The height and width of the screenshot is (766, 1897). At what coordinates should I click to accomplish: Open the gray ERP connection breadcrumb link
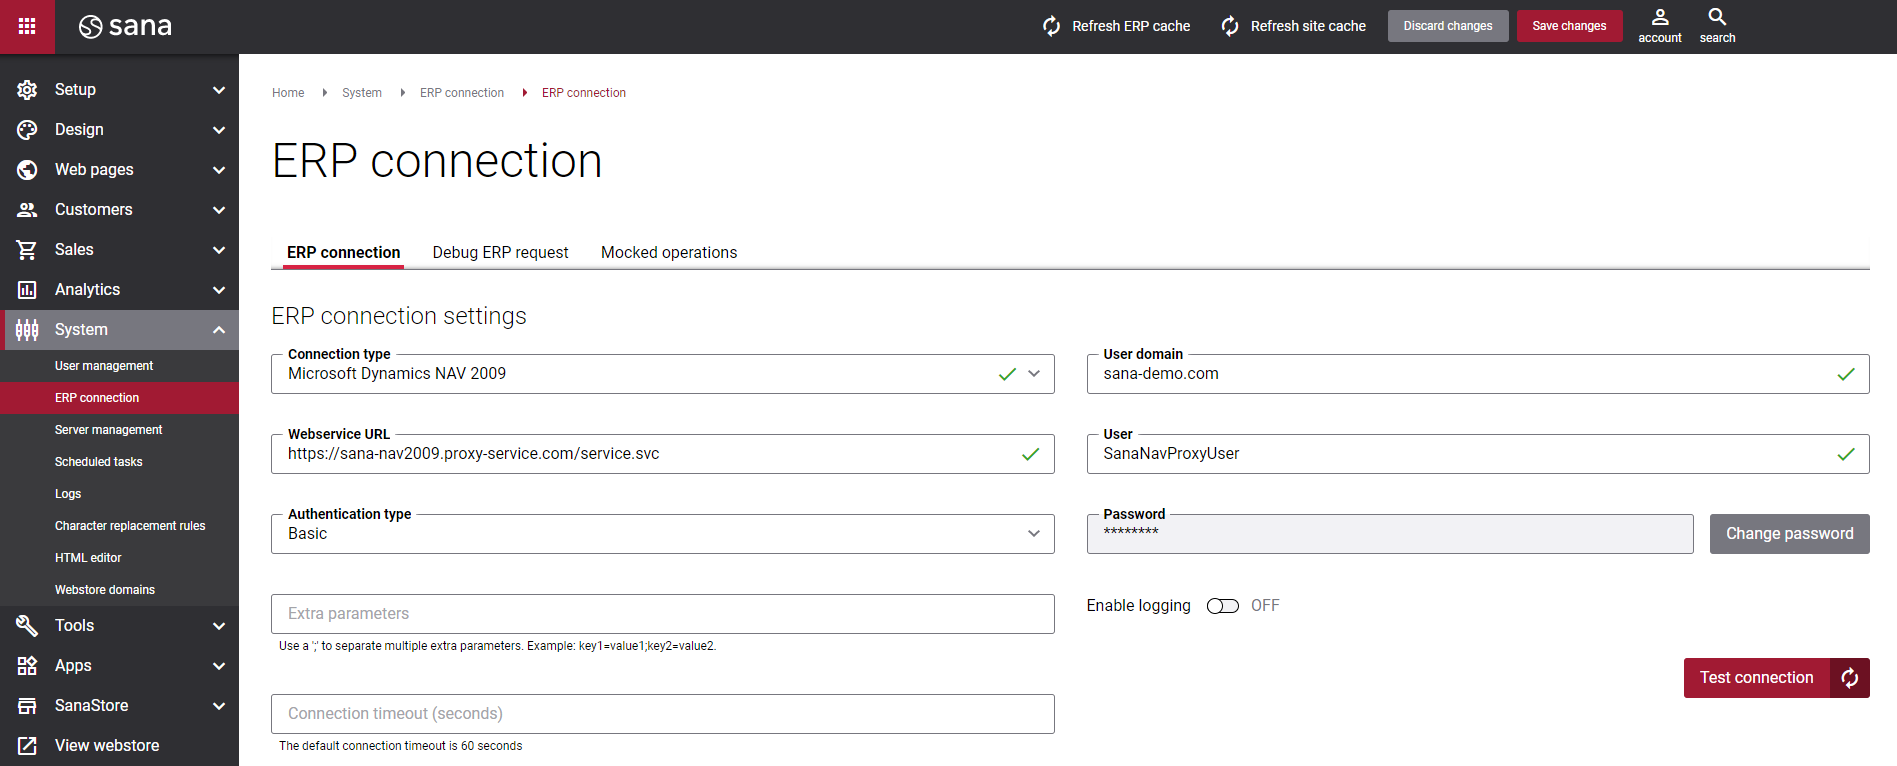(x=462, y=93)
